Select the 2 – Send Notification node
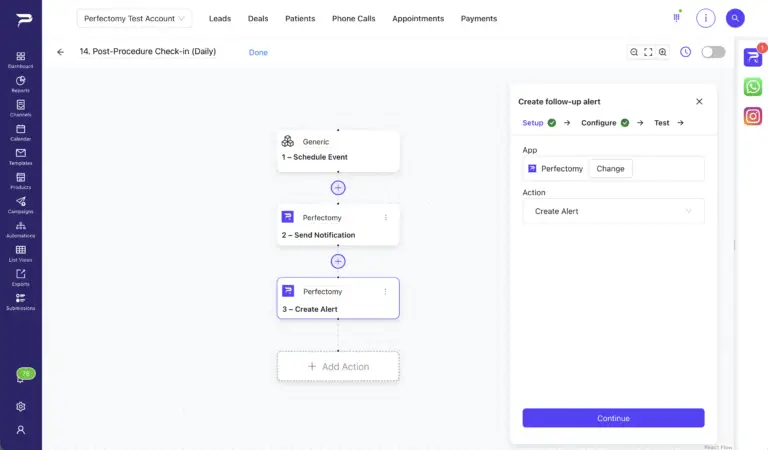The height and width of the screenshot is (450, 768). coord(338,225)
